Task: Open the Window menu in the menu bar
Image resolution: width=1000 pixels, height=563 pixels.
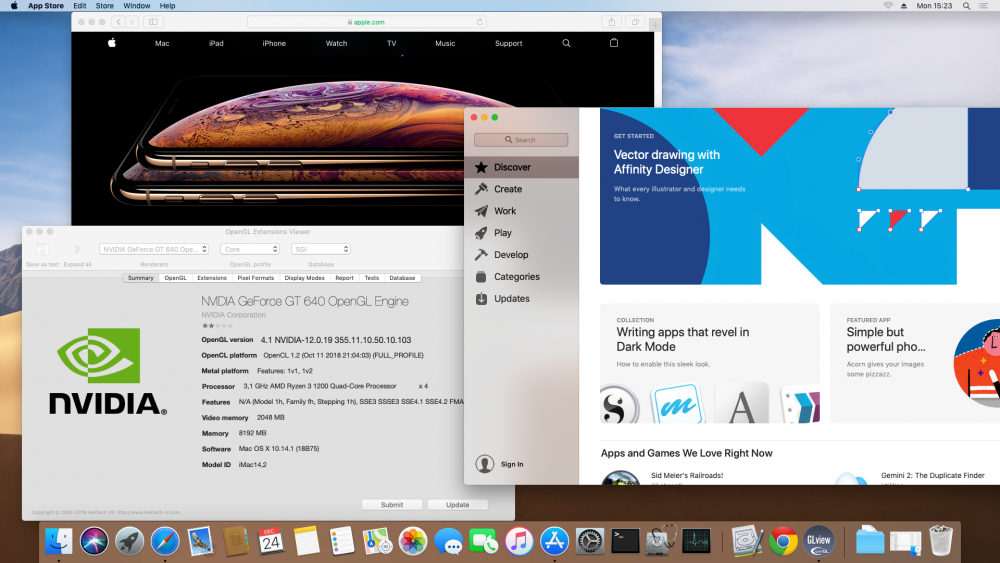Action: pos(136,6)
